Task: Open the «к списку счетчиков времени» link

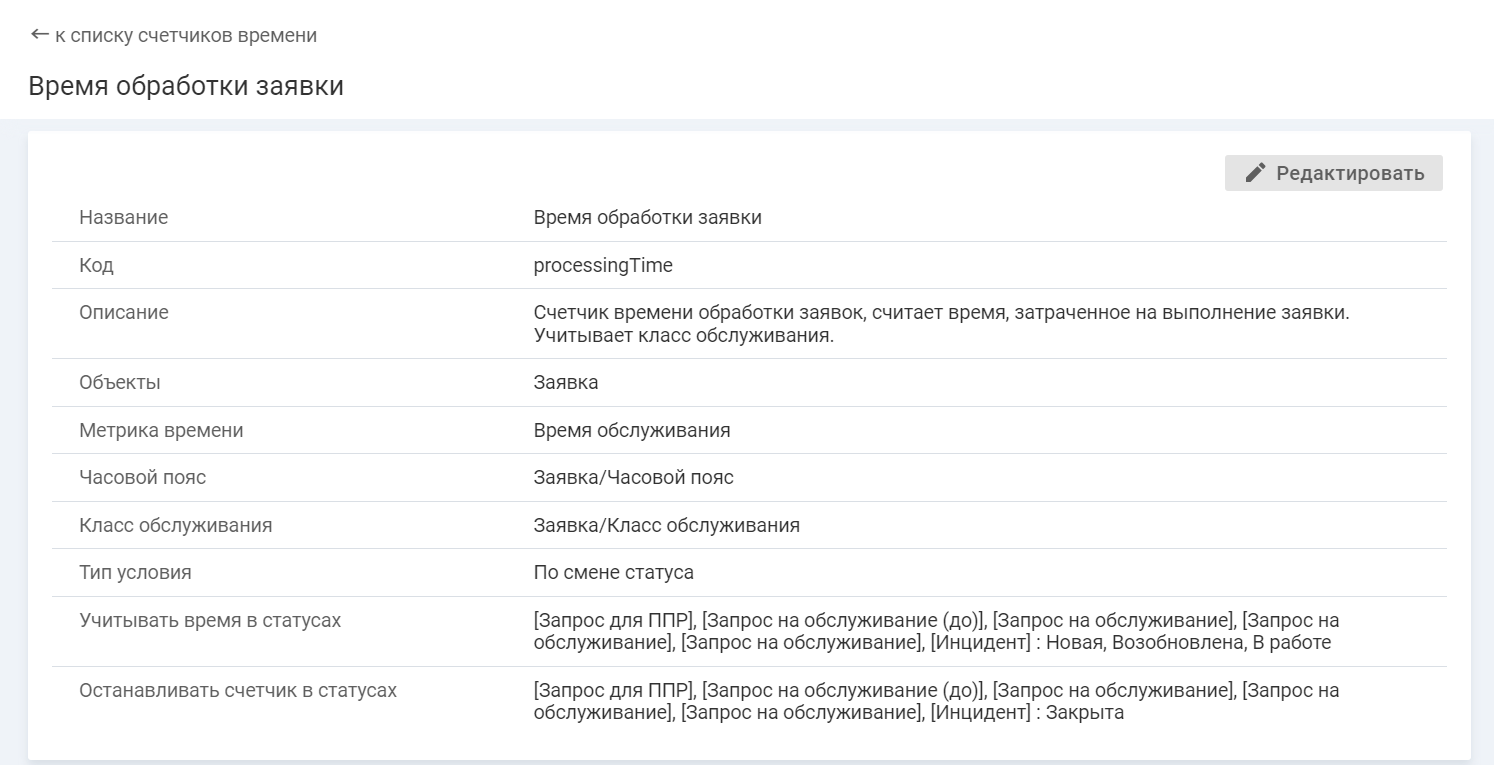Action: pyautogui.click(x=185, y=36)
